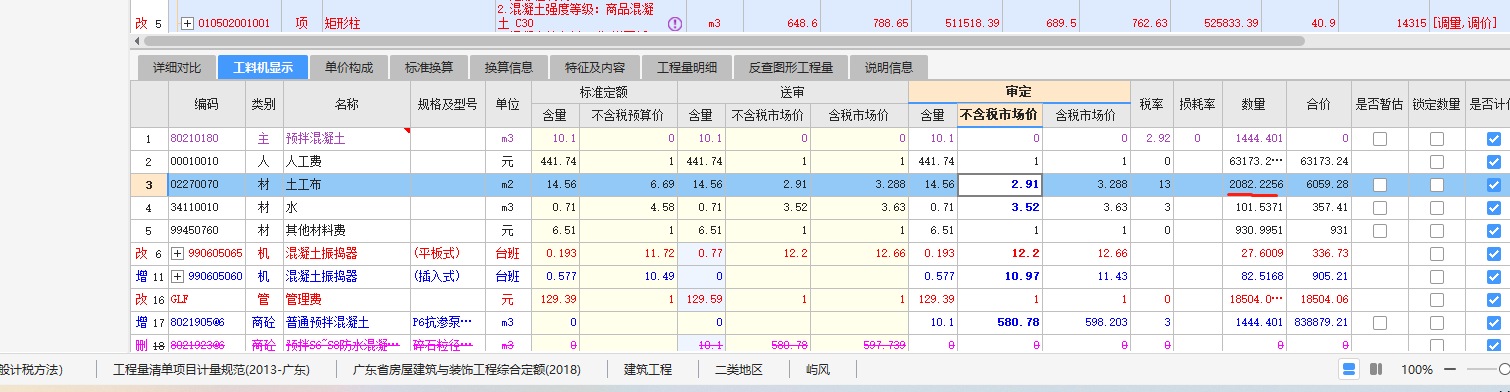Click the 合价 column header
The height and width of the screenshot is (392, 1510).
(1318, 104)
